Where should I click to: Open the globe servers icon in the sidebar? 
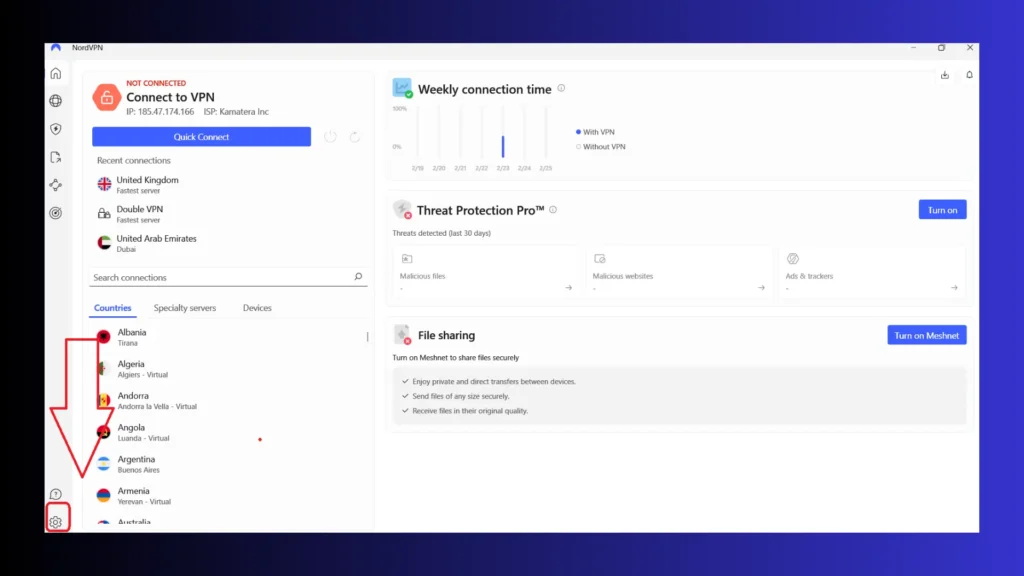56,101
